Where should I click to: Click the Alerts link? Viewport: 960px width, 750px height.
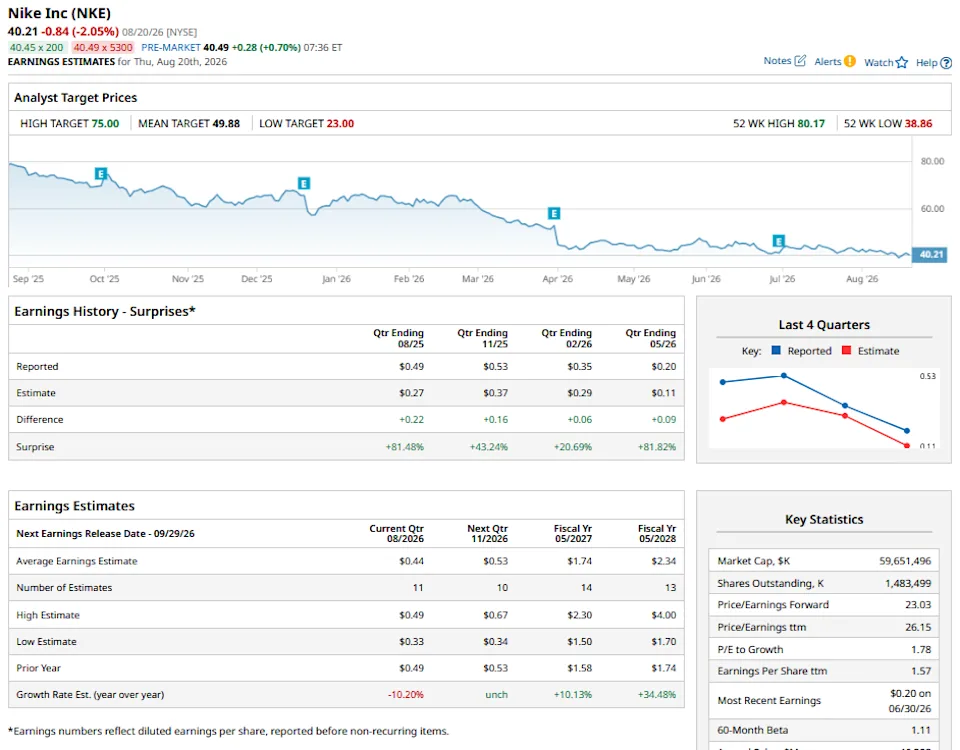pyautogui.click(x=828, y=61)
